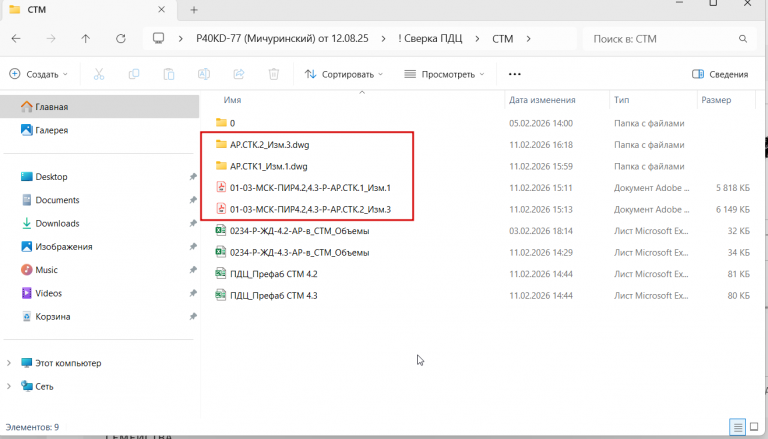Click the computer icon in the address bar
The image size is (768, 439).
tap(158, 38)
